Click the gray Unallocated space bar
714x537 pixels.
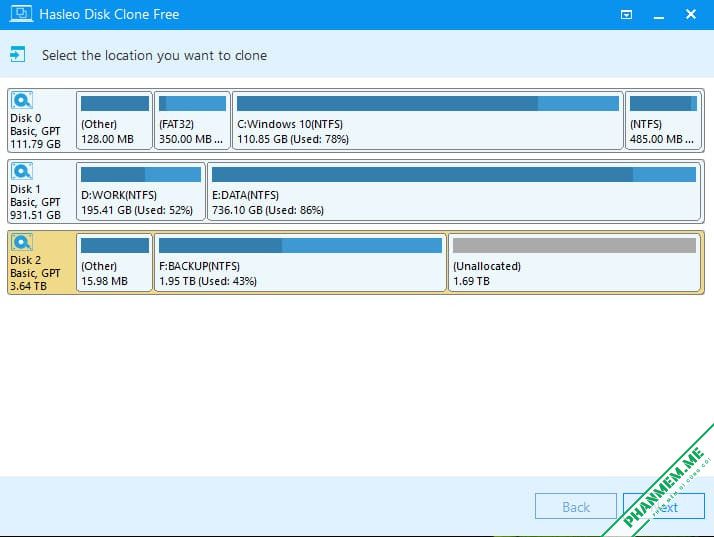(574, 245)
